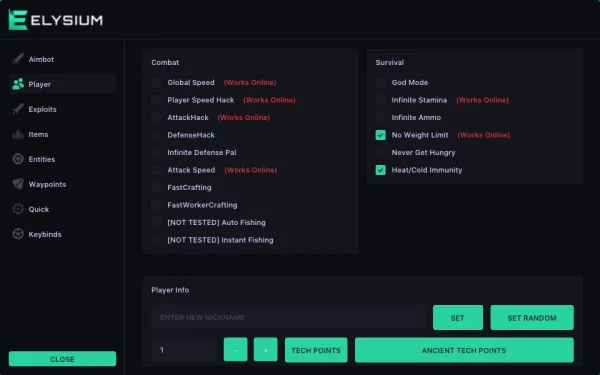Click the Player people icon in sidebar

[18, 84]
